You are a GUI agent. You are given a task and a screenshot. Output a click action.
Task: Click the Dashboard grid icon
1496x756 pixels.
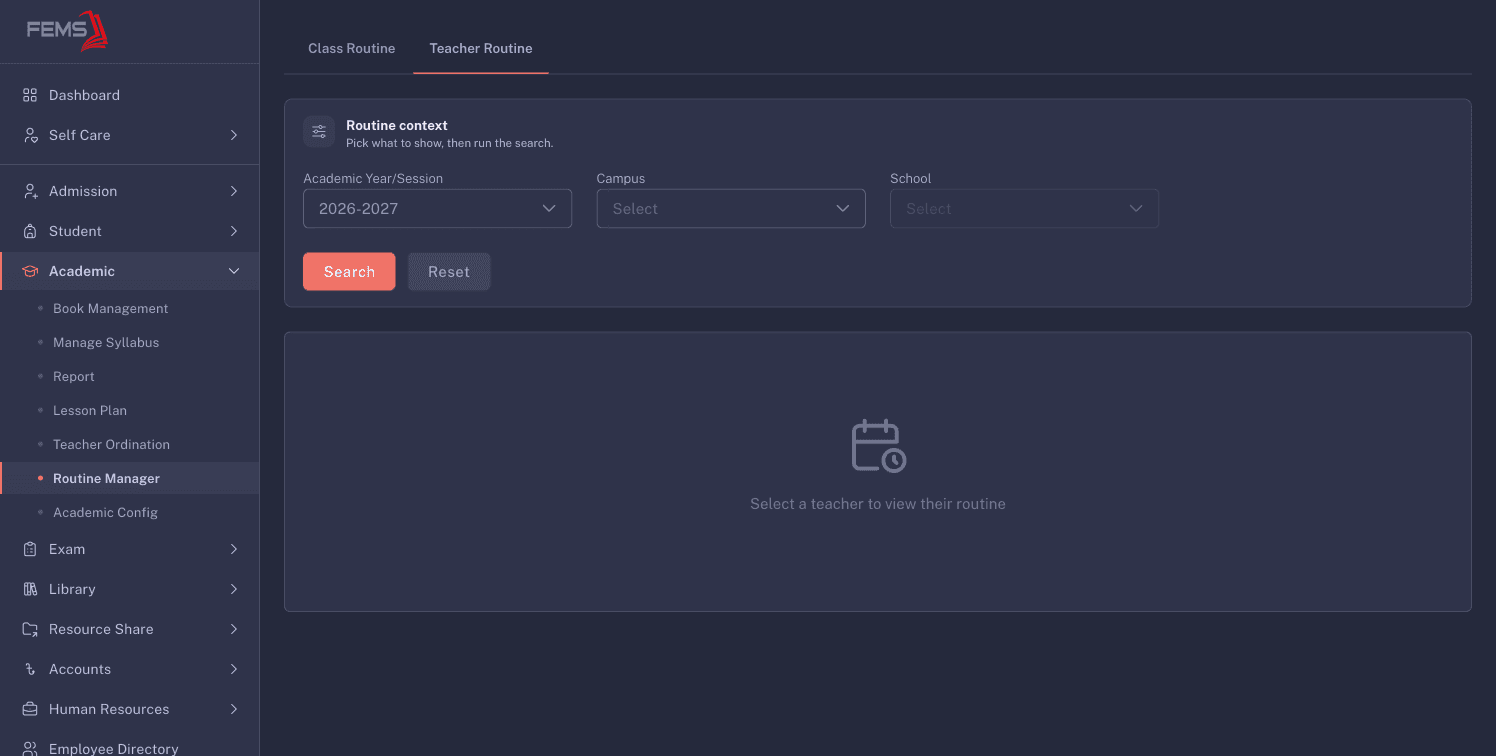(30, 95)
